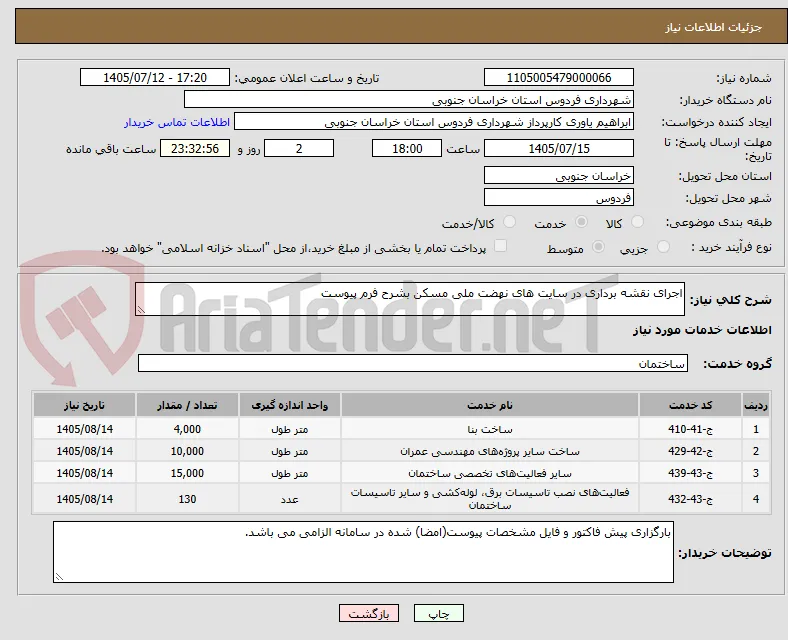Click the remaining days field showing 2
The image size is (788, 640).
pyautogui.click(x=299, y=148)
